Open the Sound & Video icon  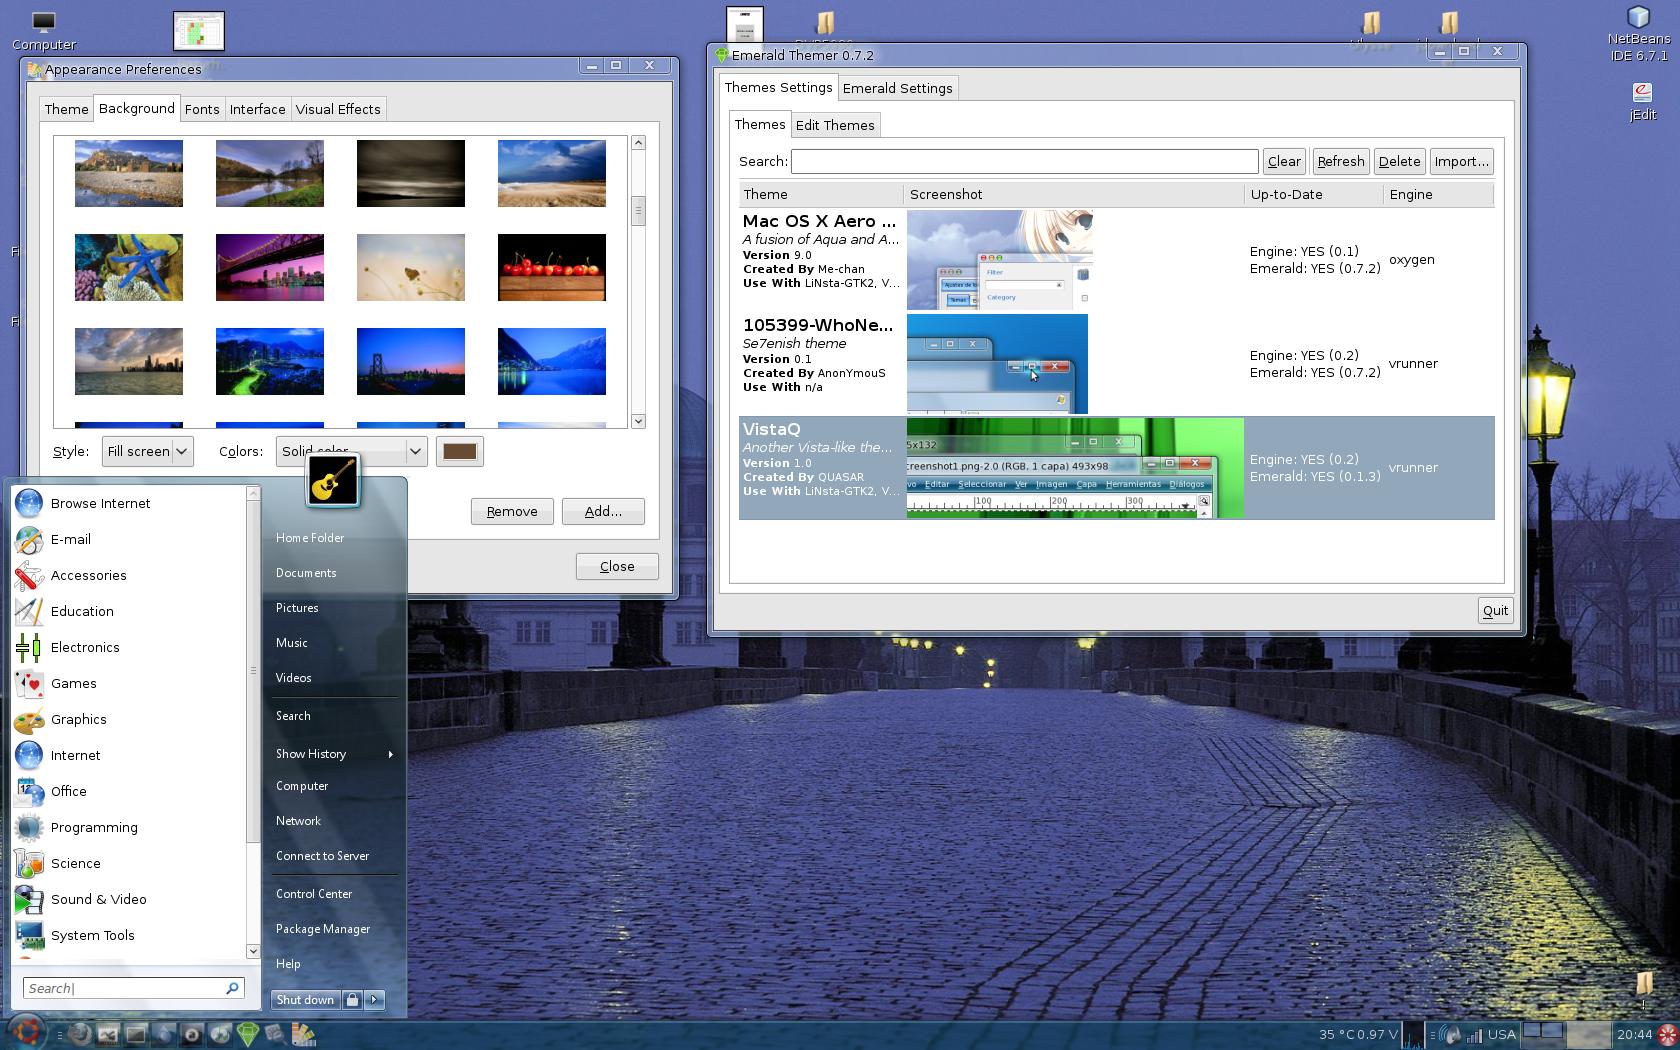tap(29, 899)
